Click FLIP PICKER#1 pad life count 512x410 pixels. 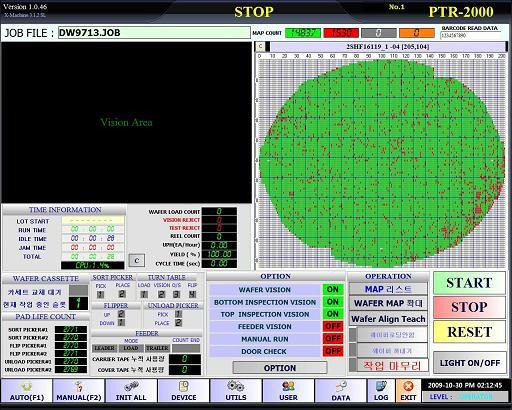pos(71,345)
